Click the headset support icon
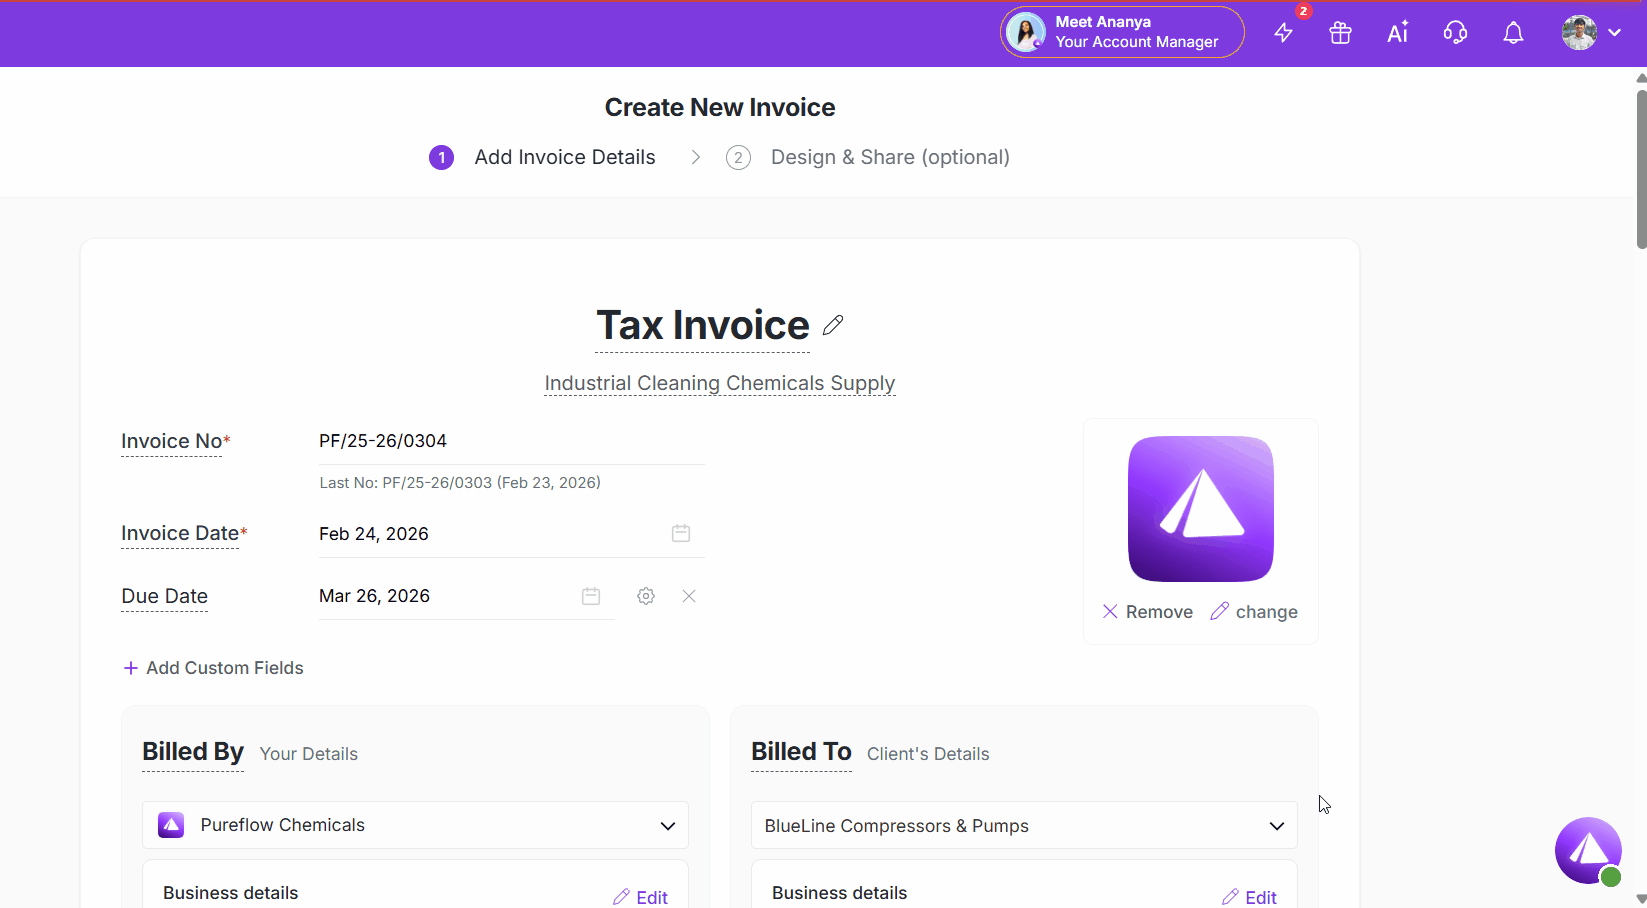Image resolution: width=1647 pixels, height=908 pixels. coord(1455,33)
